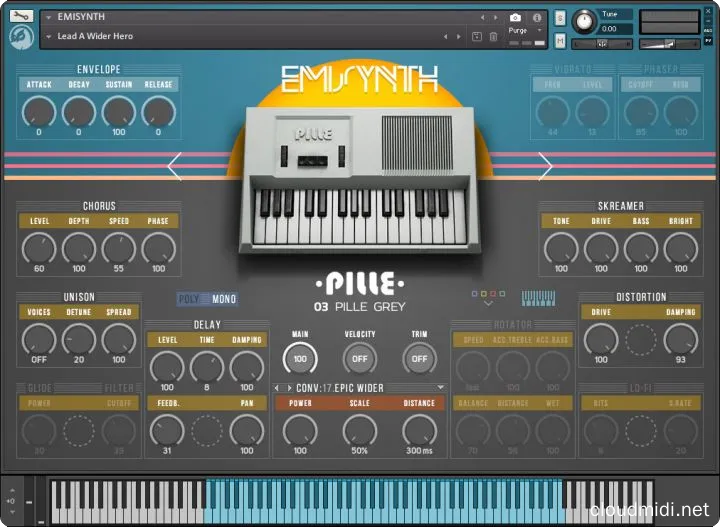Solo the instrument with the S button
Screen dimensions: 720x527
coord(559,18)
